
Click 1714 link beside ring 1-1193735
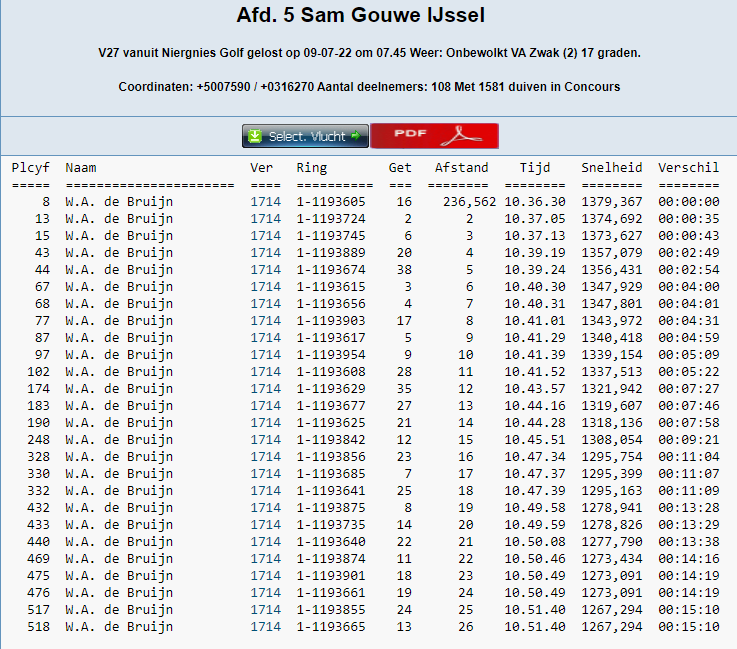point(265,525)
